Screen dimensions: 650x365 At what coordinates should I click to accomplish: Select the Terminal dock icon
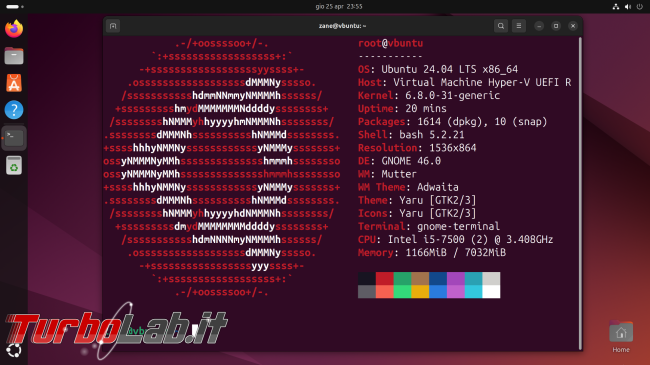pyautogui.click(x=14, y=138)
